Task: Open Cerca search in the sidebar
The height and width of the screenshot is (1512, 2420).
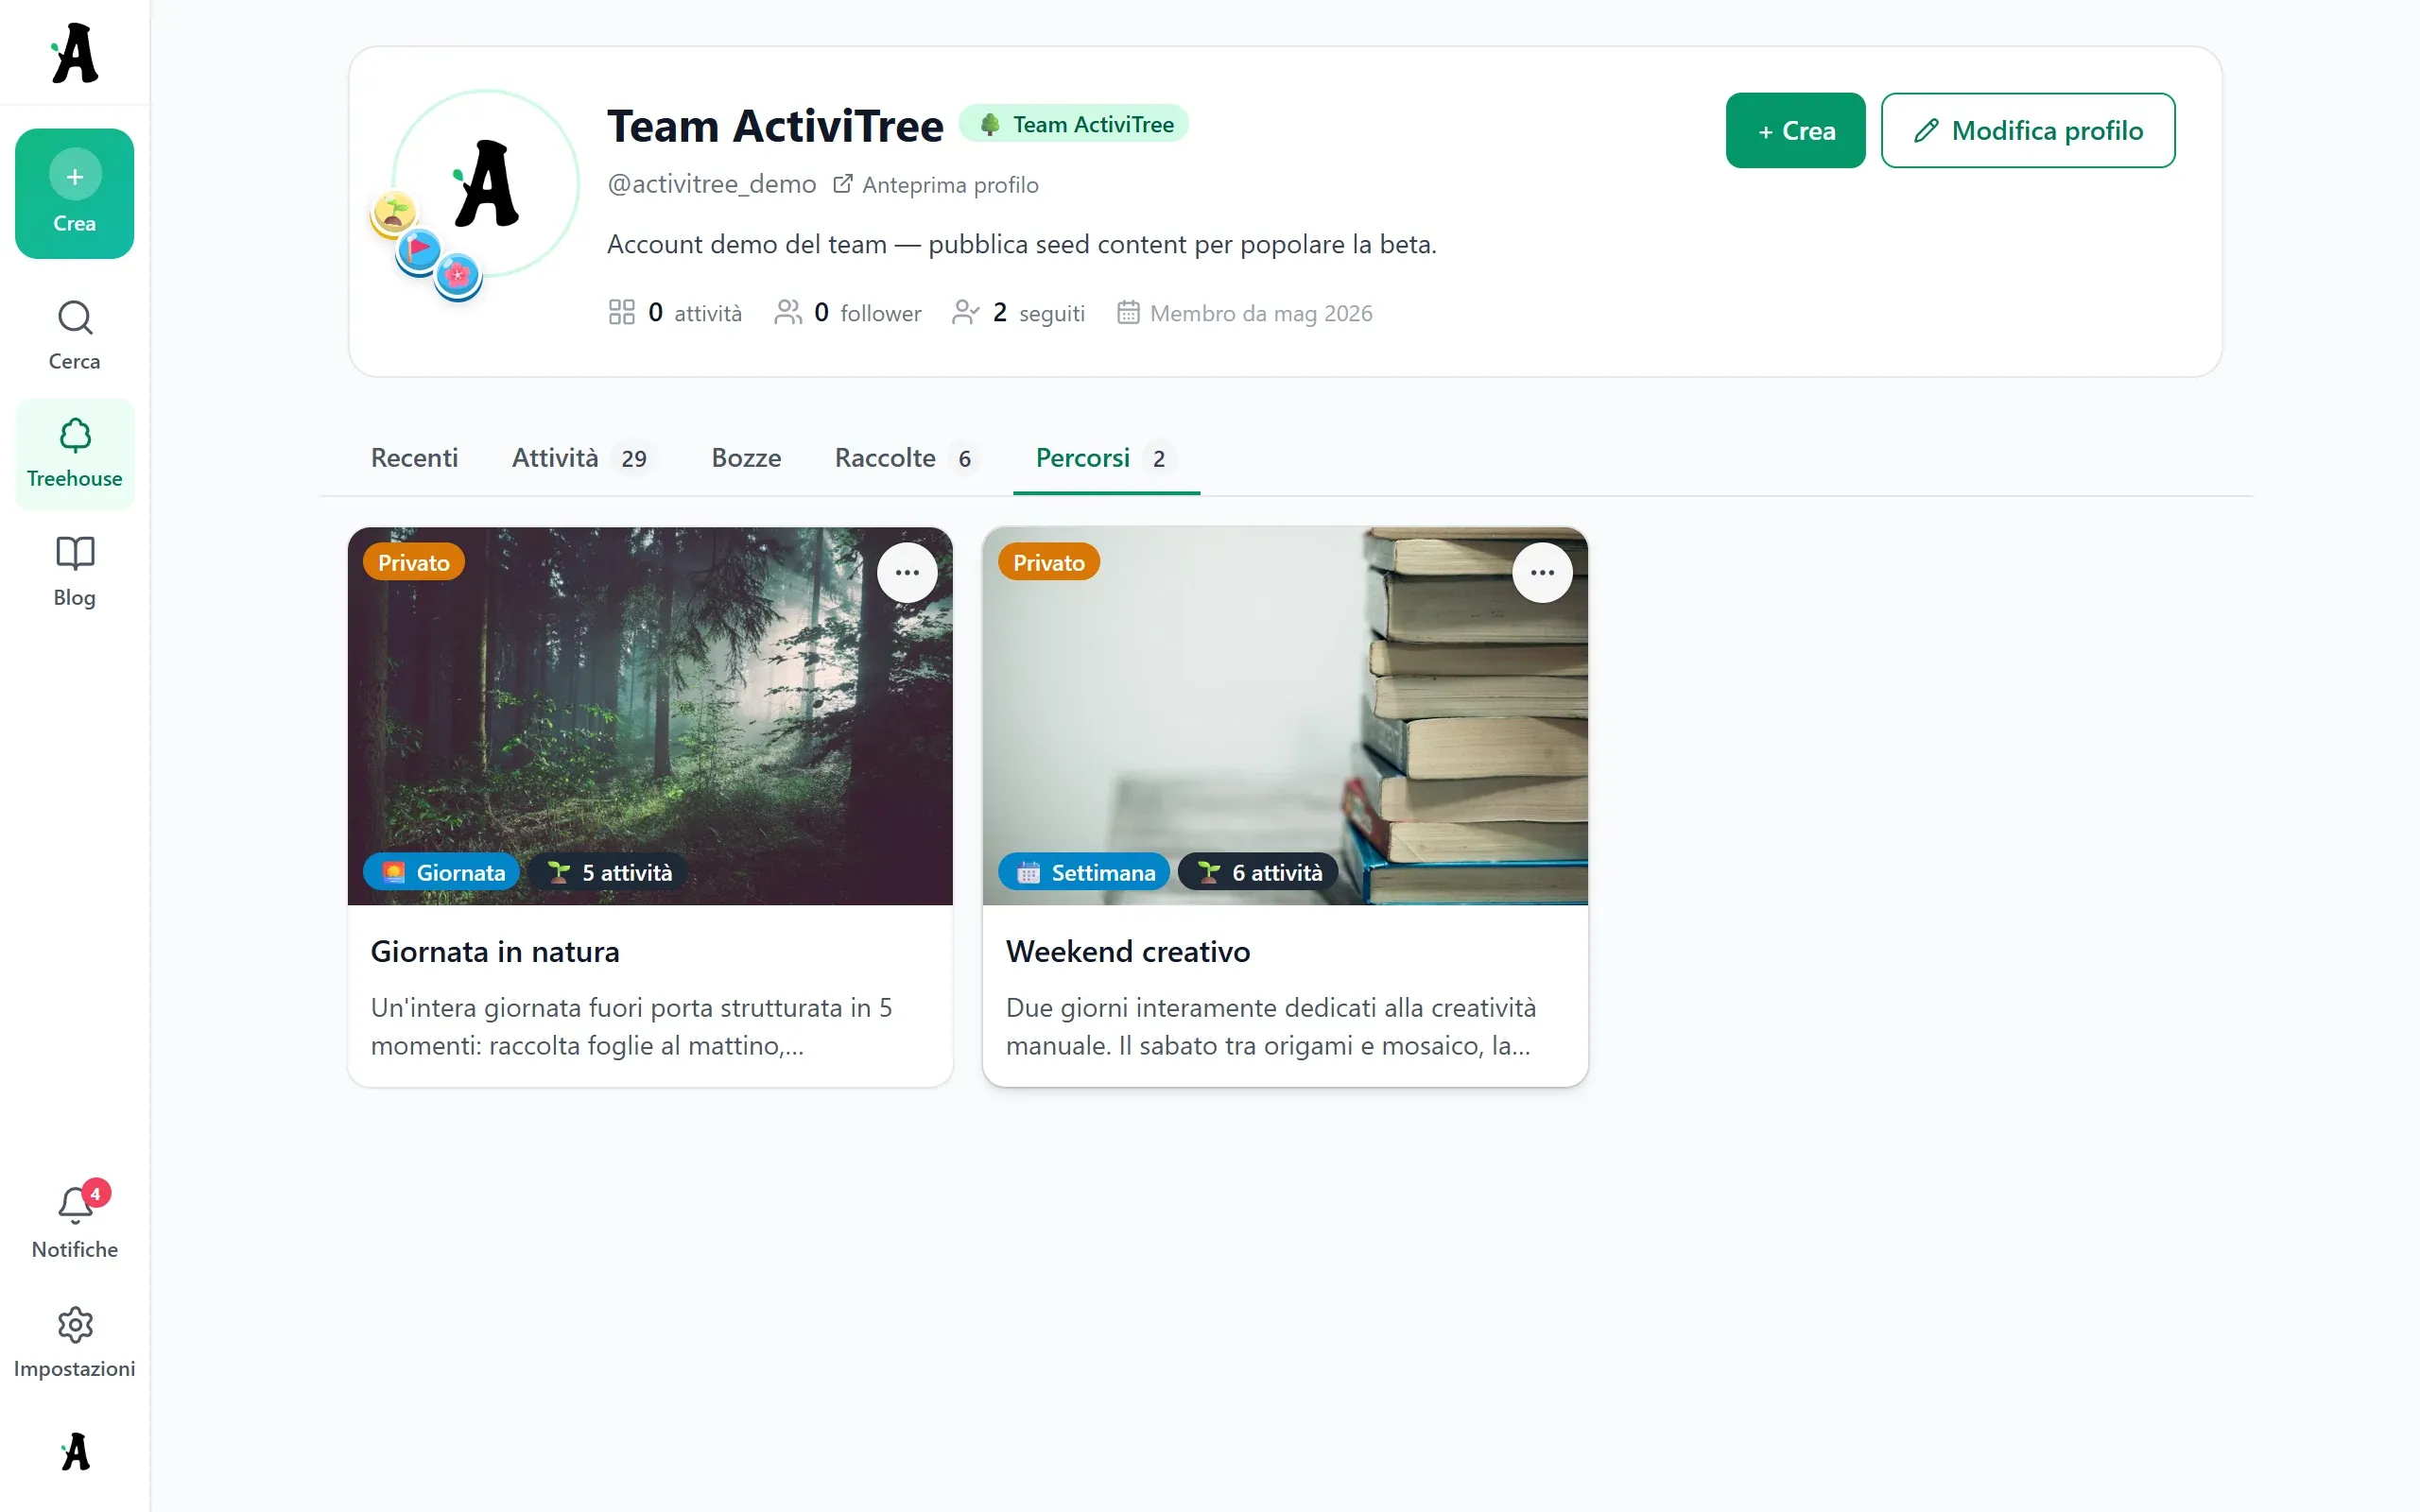Action: [75, 336]
